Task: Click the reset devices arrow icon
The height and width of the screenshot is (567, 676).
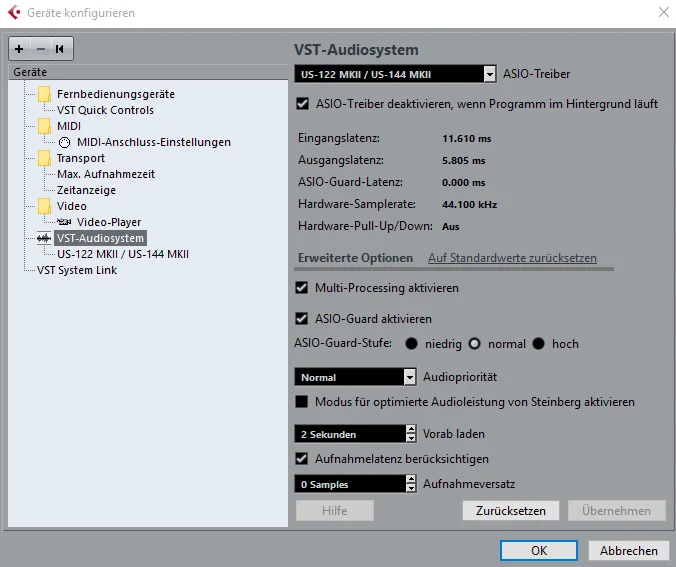Action: click(60, 48)
